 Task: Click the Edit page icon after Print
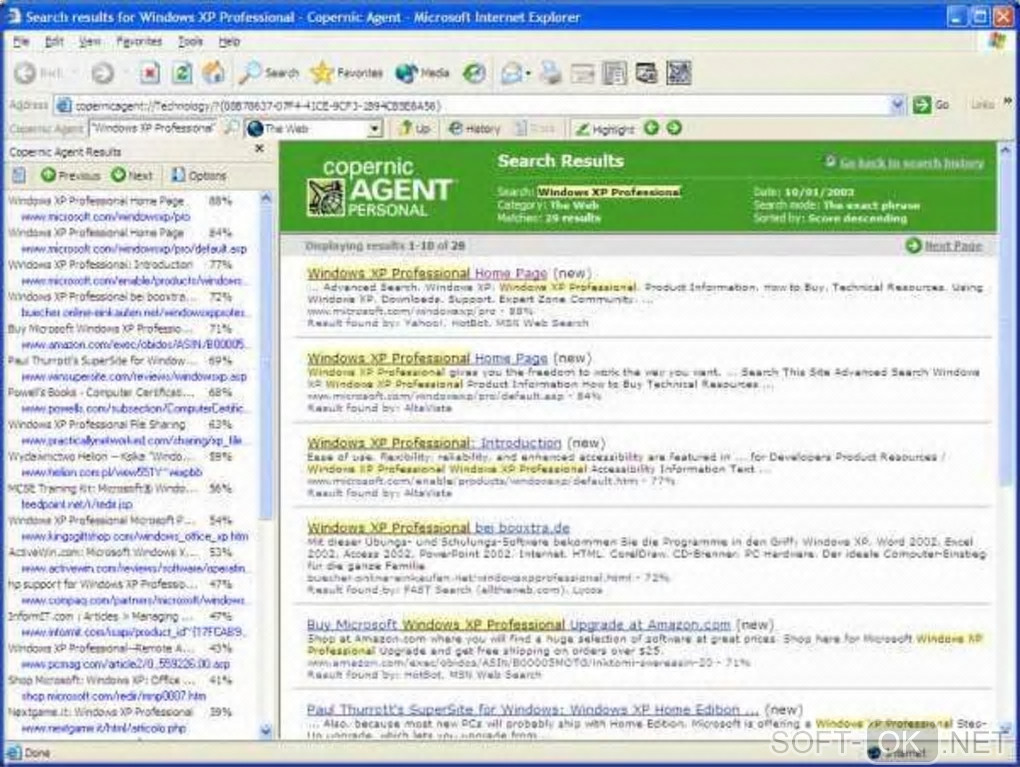tap(583, 74)
